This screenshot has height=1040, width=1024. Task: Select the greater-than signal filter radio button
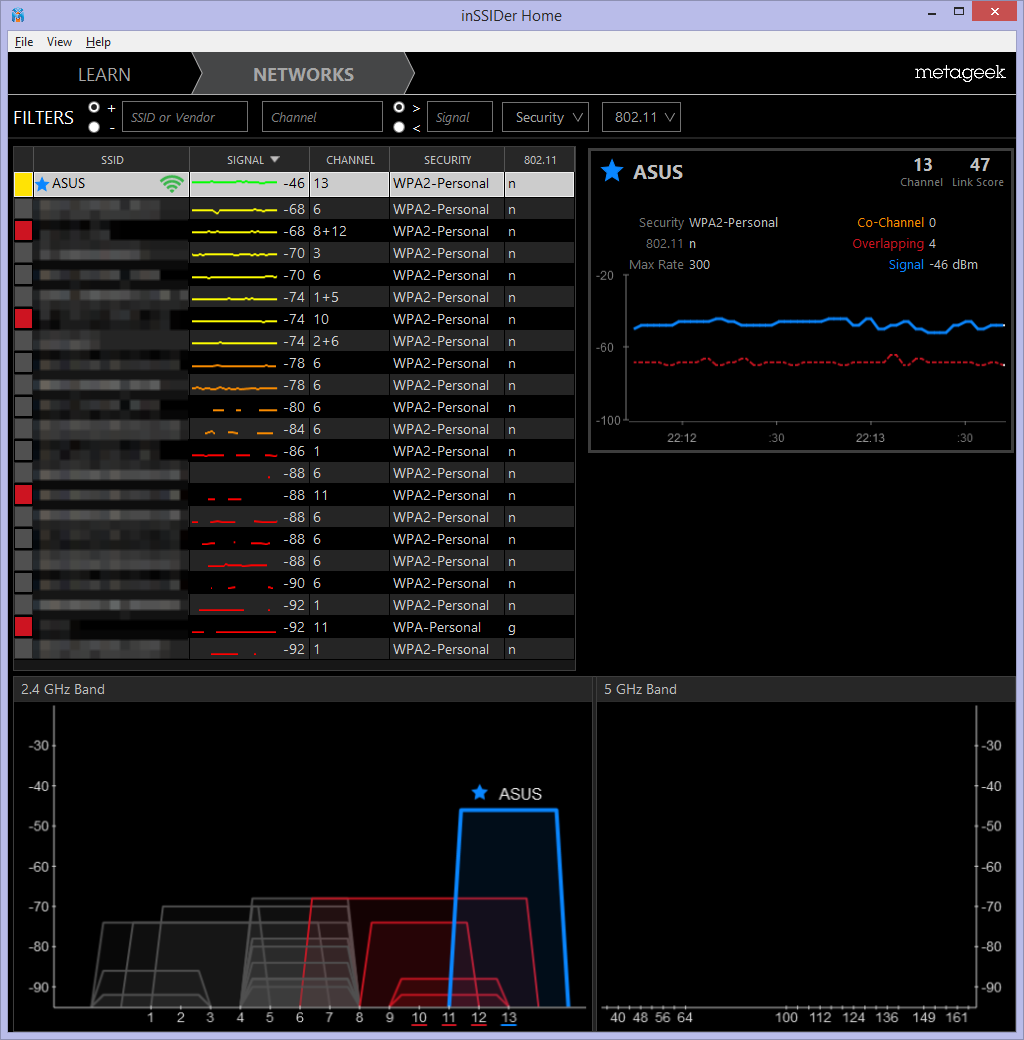[399, 107]
